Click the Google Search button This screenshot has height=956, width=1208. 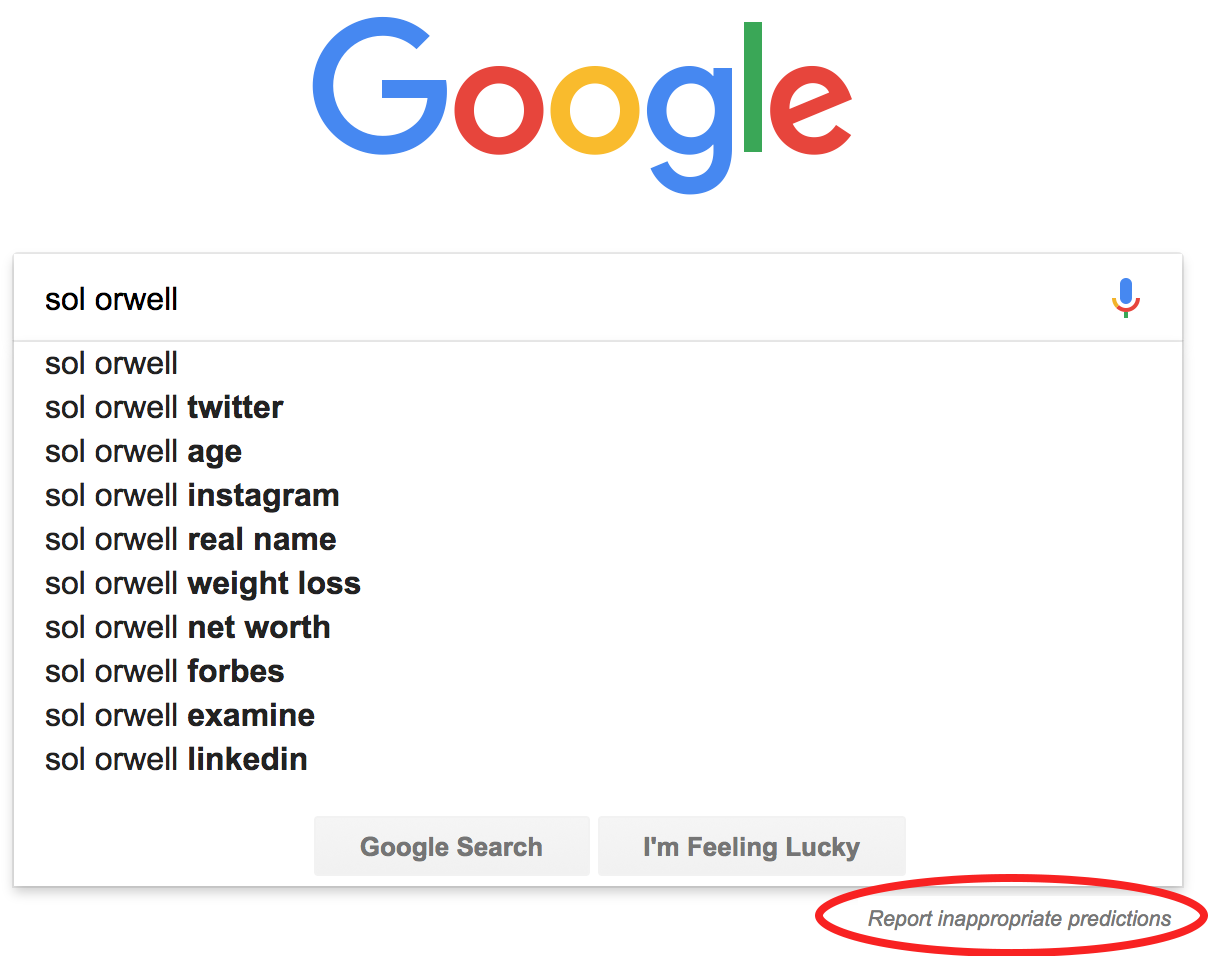(x=452, y=846)
